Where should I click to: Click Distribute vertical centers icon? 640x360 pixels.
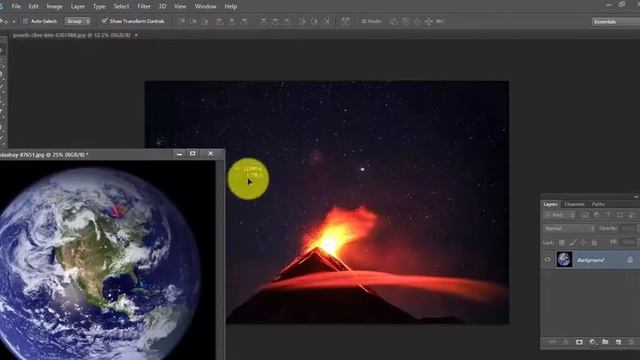click(275, 21)
